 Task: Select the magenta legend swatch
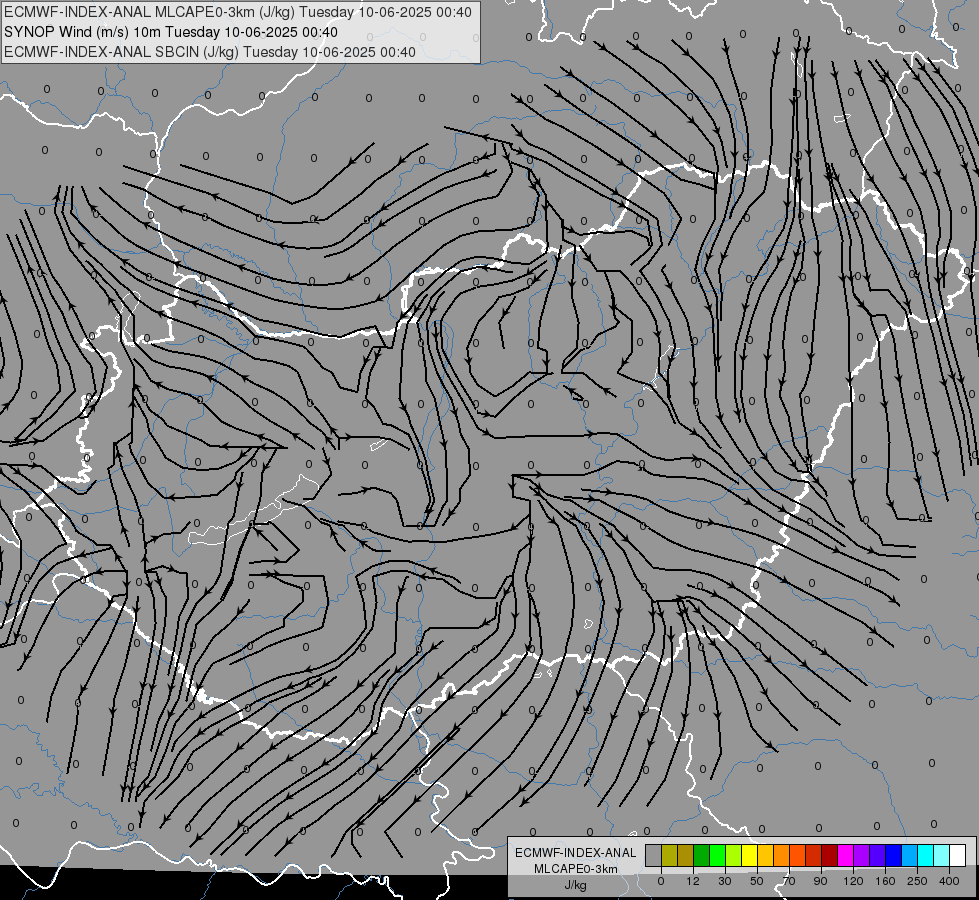click(x=845, y=855)
